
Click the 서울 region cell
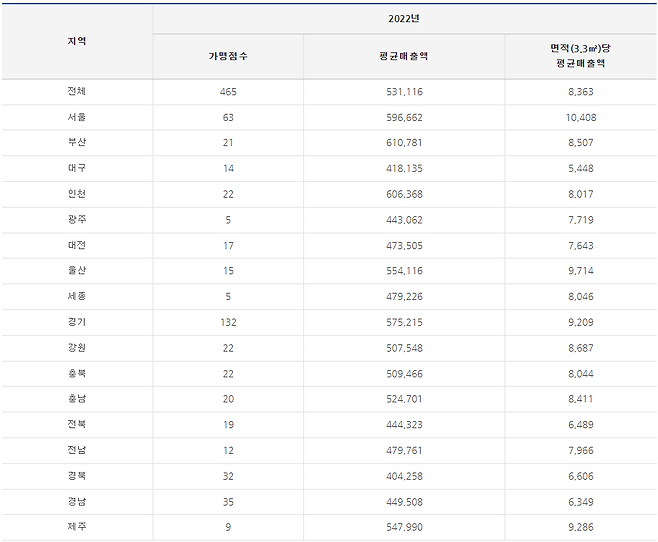76,117
